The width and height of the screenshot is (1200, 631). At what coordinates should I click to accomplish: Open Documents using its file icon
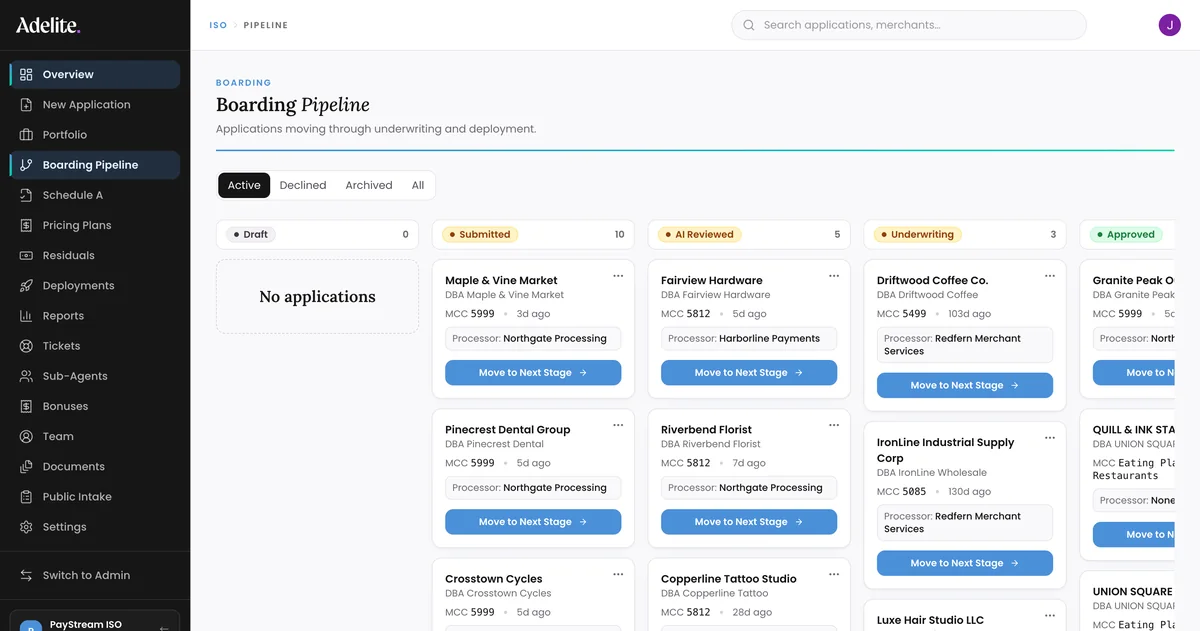26,467
